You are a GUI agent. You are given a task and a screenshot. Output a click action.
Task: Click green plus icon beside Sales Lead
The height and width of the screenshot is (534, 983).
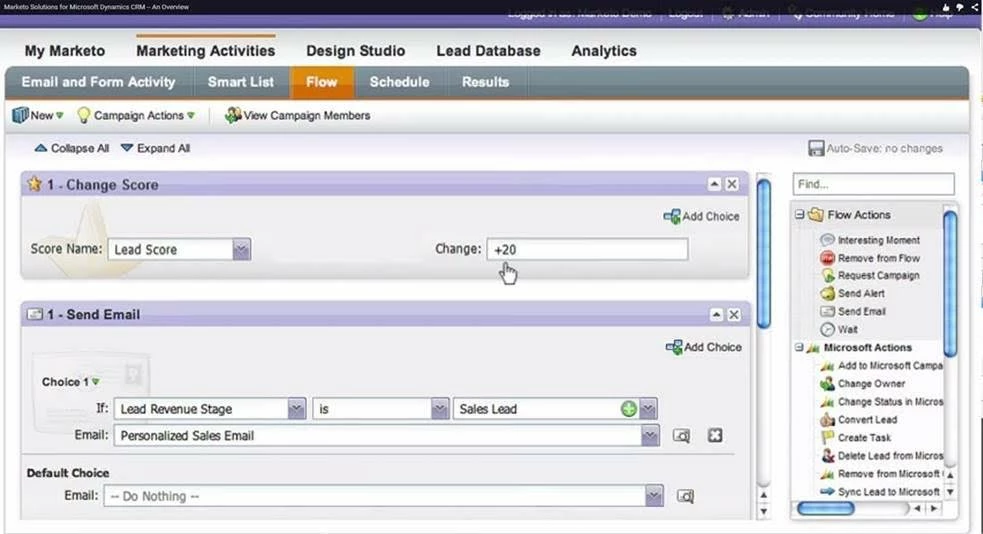click(x=628, y=409)
